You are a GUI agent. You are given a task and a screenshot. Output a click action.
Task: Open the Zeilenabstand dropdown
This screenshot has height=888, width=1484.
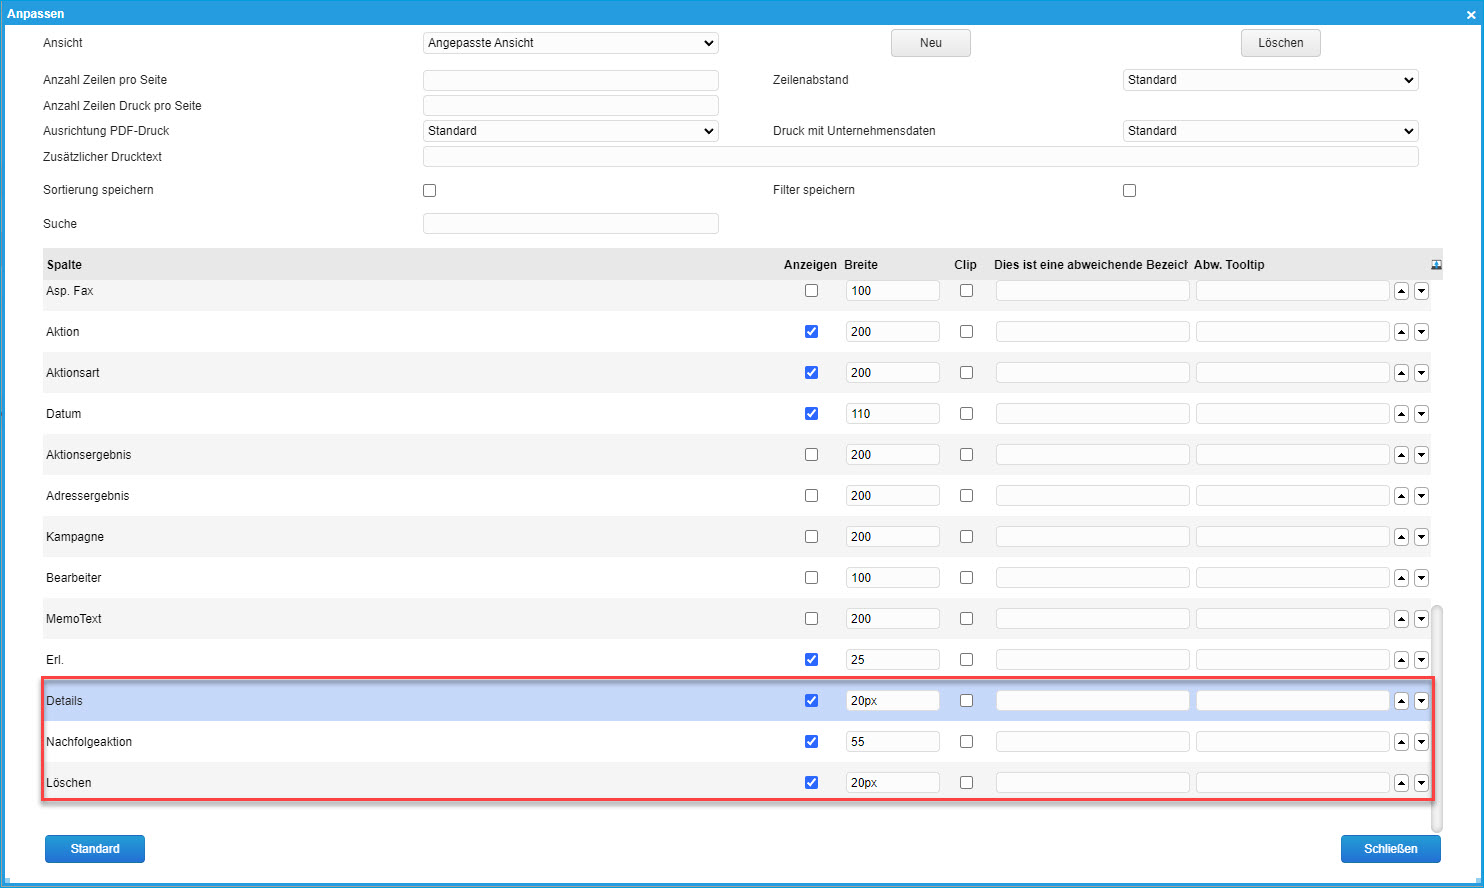tap(1271, 80)
